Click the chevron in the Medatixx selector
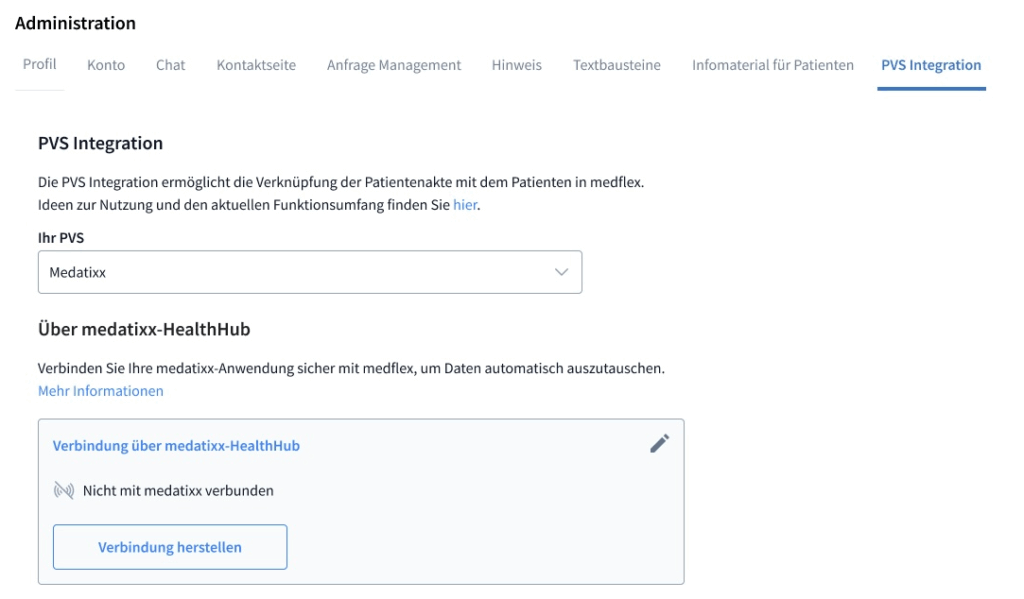This screenshot has width=1024, height=599. (x=560, y=271)
